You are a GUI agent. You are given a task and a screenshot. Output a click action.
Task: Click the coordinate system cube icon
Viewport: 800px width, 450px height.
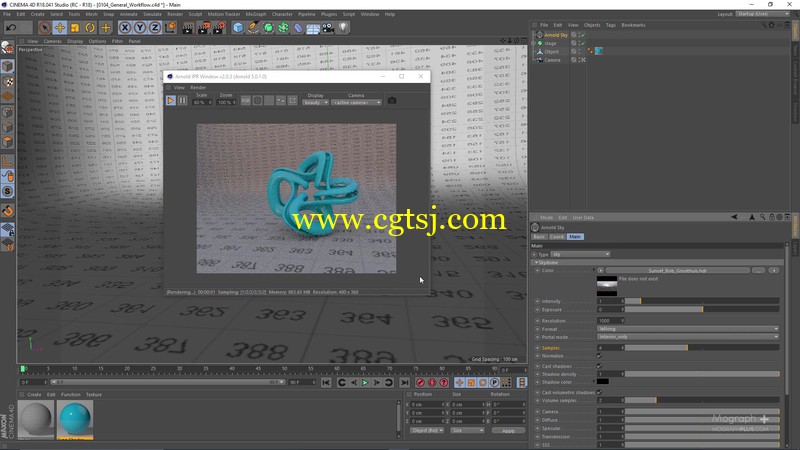point(170,28)
